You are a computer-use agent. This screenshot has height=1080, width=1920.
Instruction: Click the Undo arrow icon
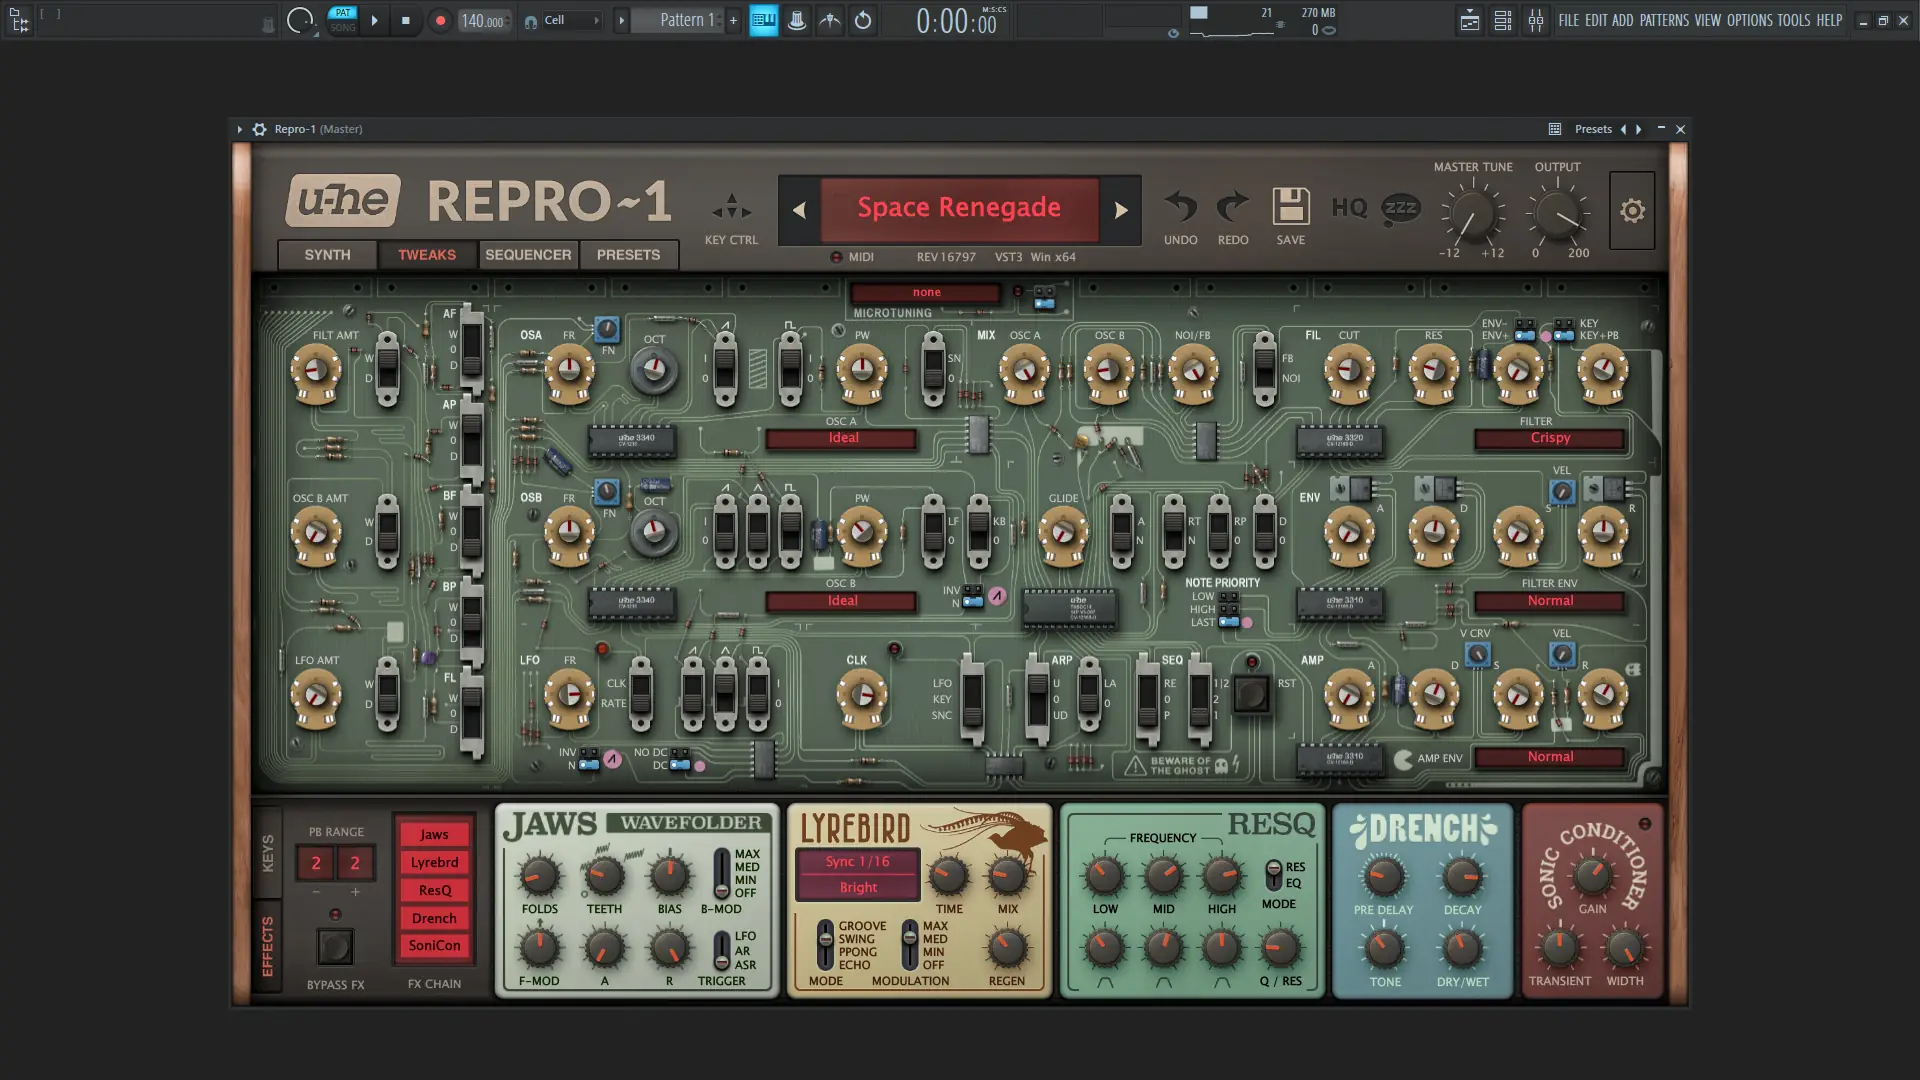point(1180,207)
